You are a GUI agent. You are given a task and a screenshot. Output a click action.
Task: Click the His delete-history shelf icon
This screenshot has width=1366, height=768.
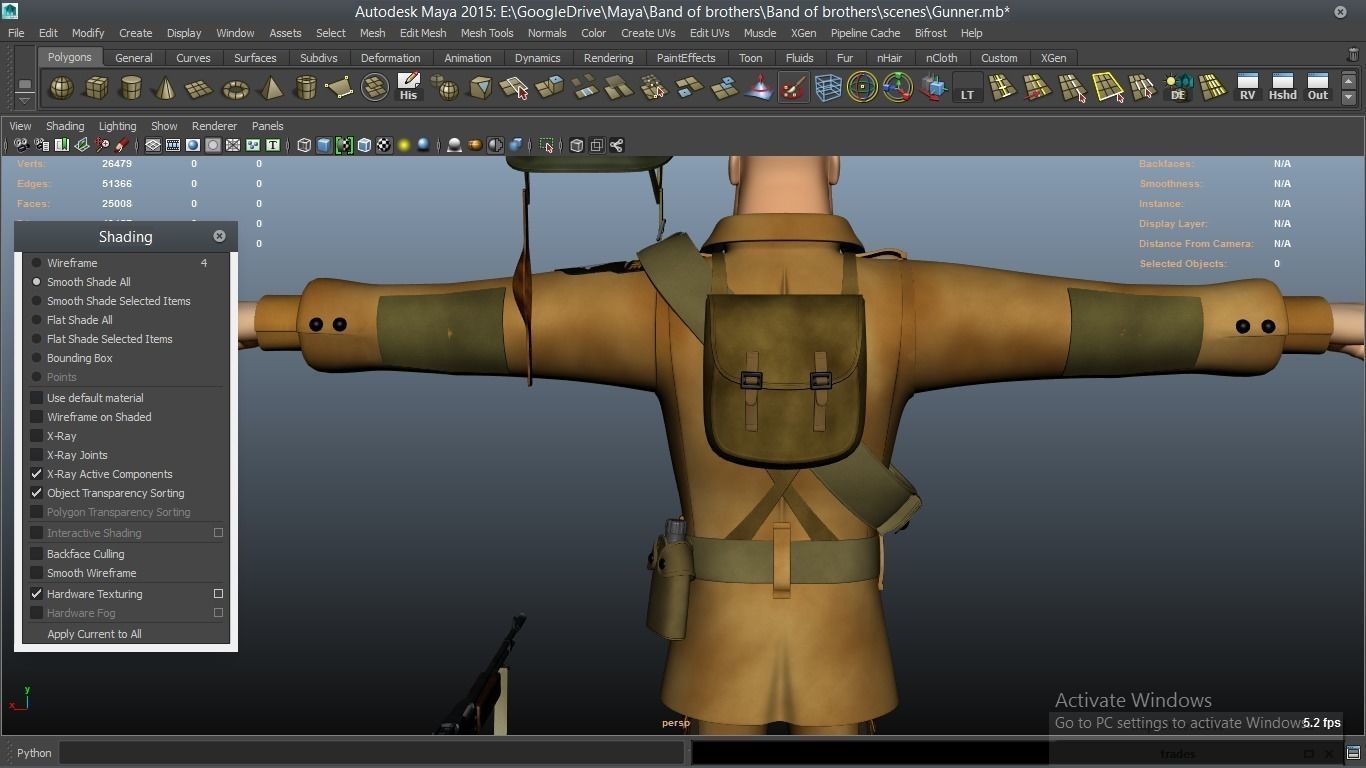click(408, 88)
